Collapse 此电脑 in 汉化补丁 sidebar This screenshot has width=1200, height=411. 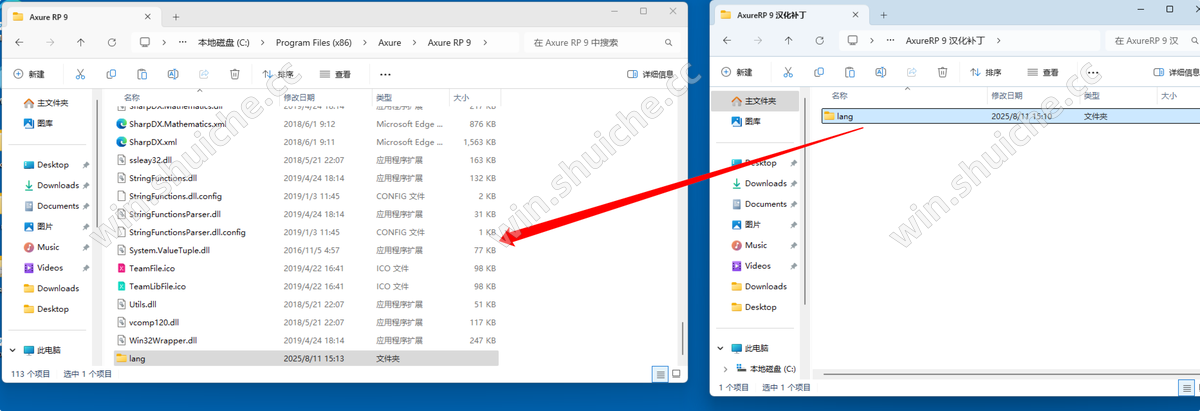720,349
